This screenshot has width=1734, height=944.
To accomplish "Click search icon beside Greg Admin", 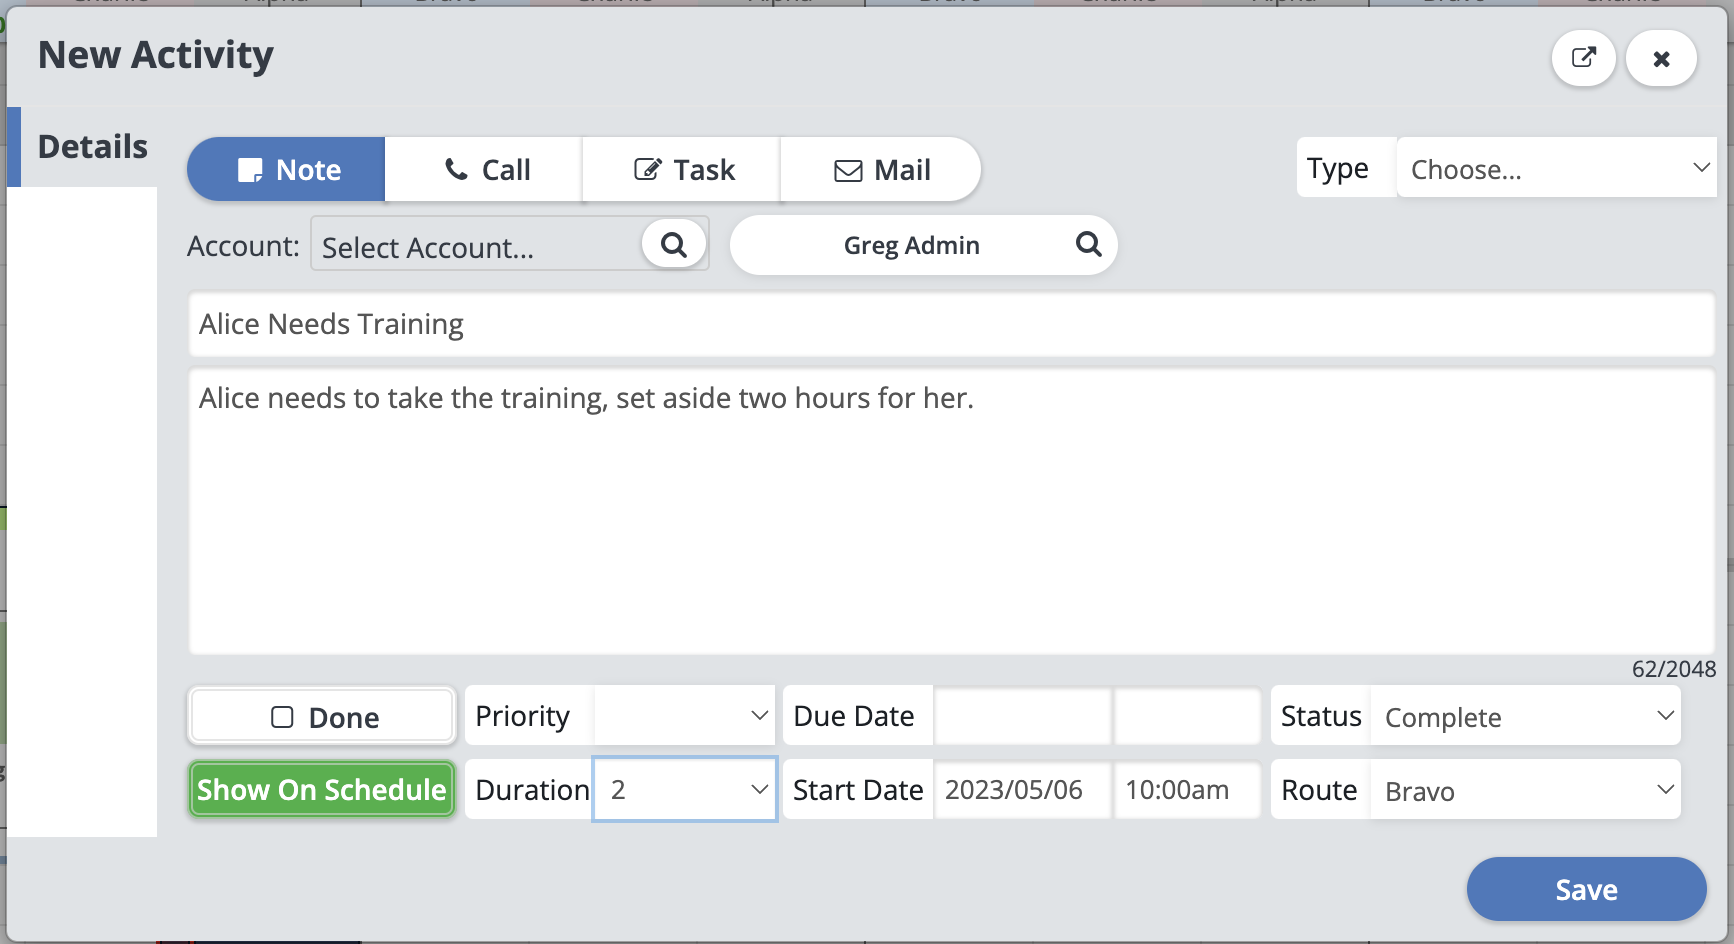I will pos(1088,245).
